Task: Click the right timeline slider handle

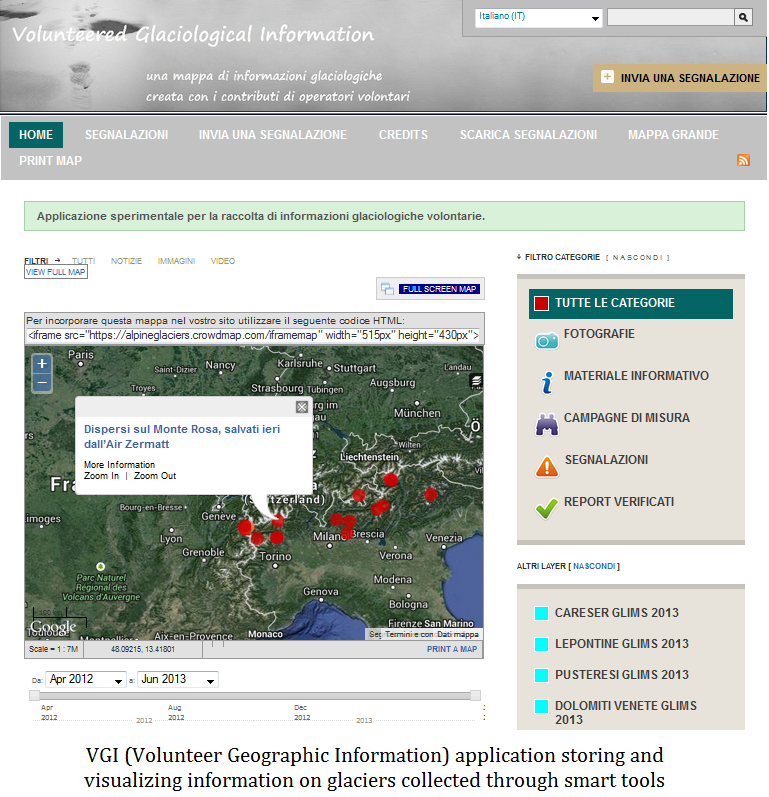Action: pyautogui.click(x=475, y=695)
